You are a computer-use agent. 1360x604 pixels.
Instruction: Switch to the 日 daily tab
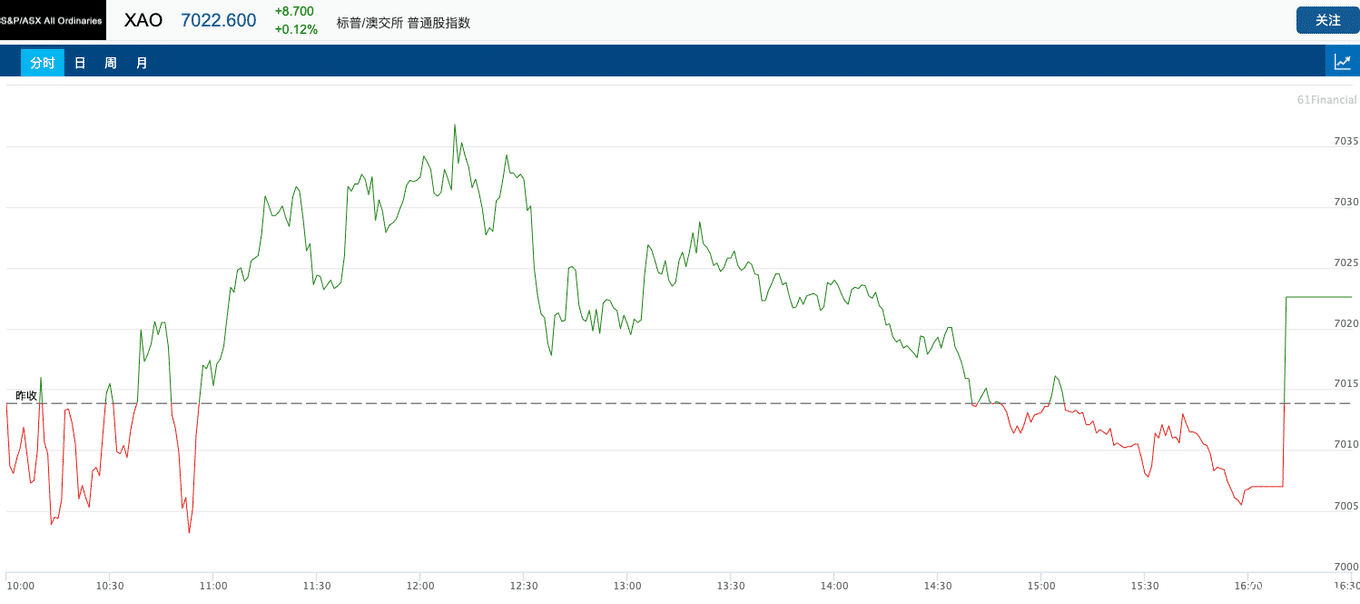(x=80, y=62)
